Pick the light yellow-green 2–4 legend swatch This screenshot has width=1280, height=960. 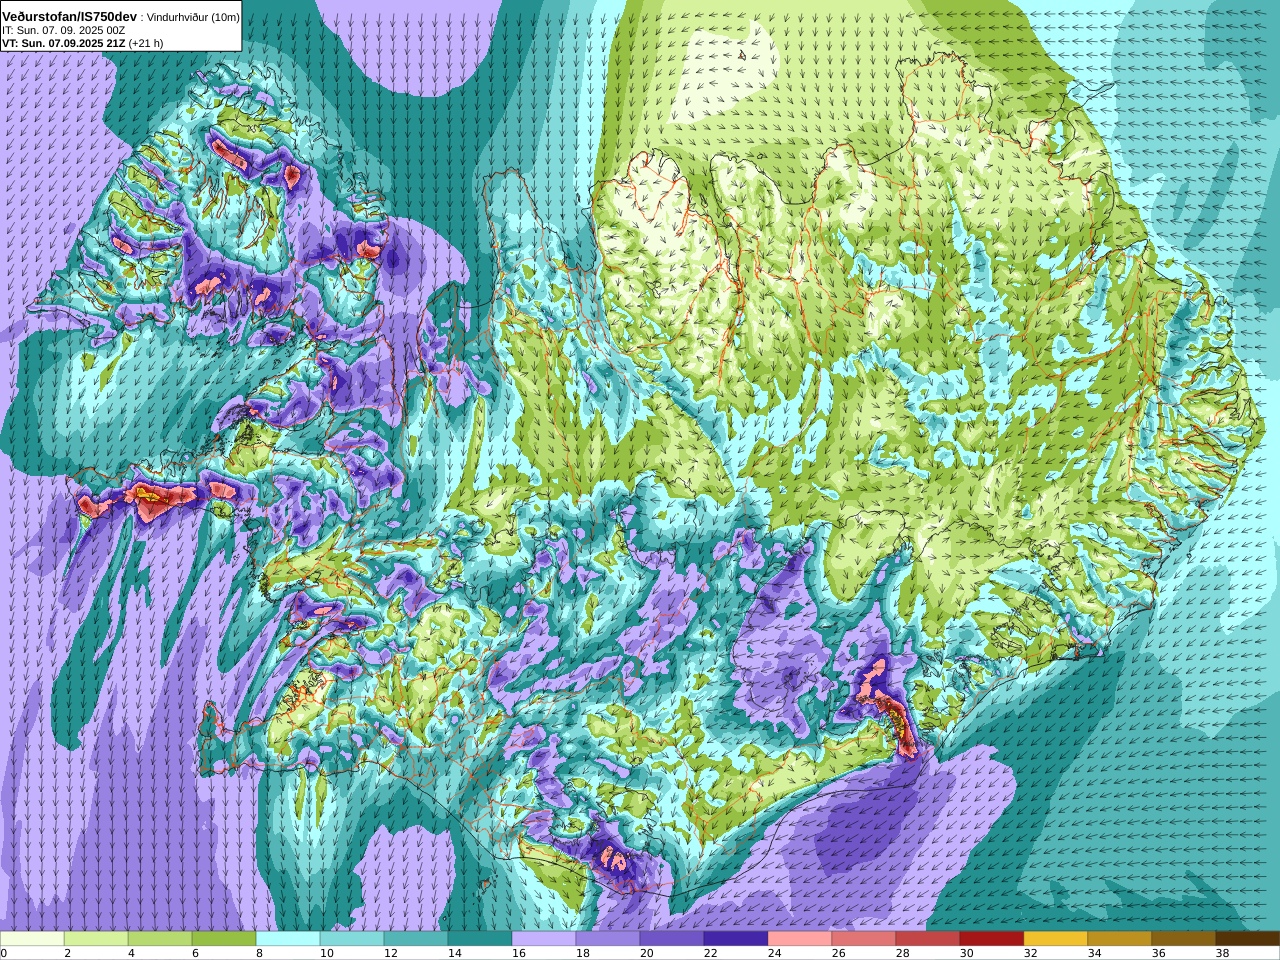(x=96, y=939)
